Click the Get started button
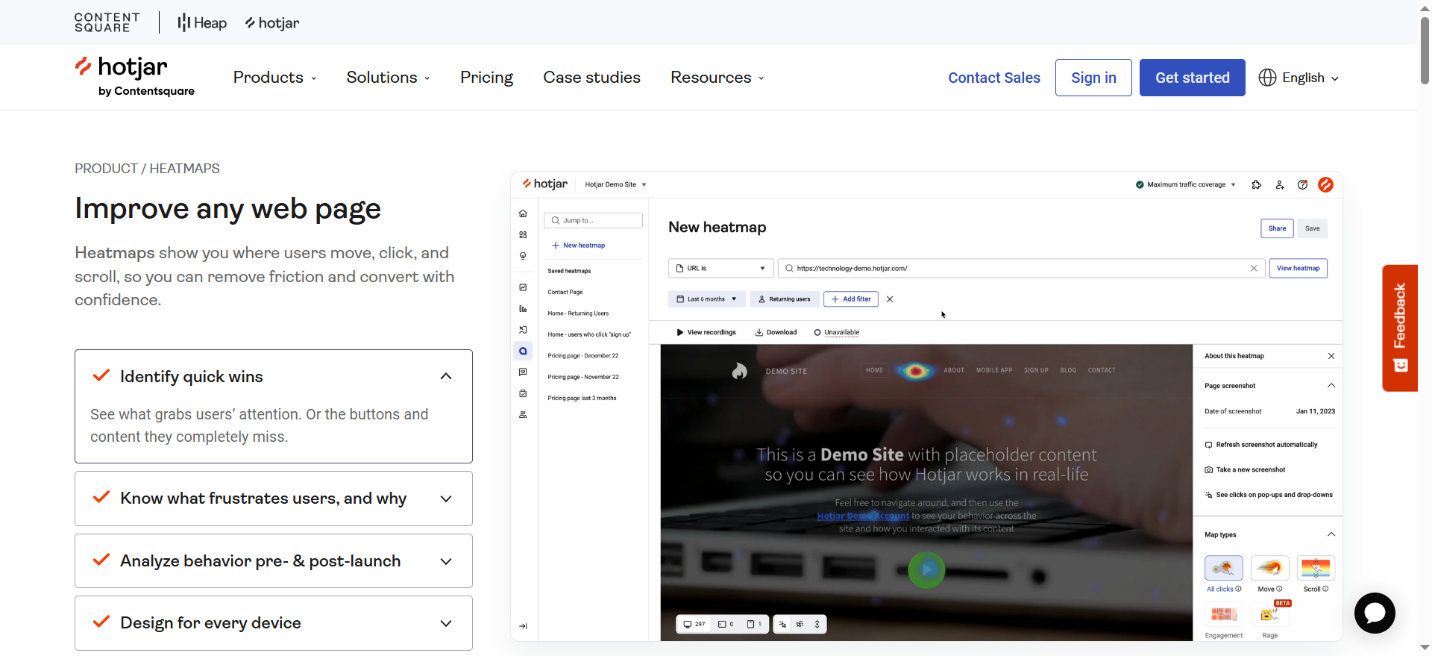This screenshot has width=1432, height=656. 1192,78
